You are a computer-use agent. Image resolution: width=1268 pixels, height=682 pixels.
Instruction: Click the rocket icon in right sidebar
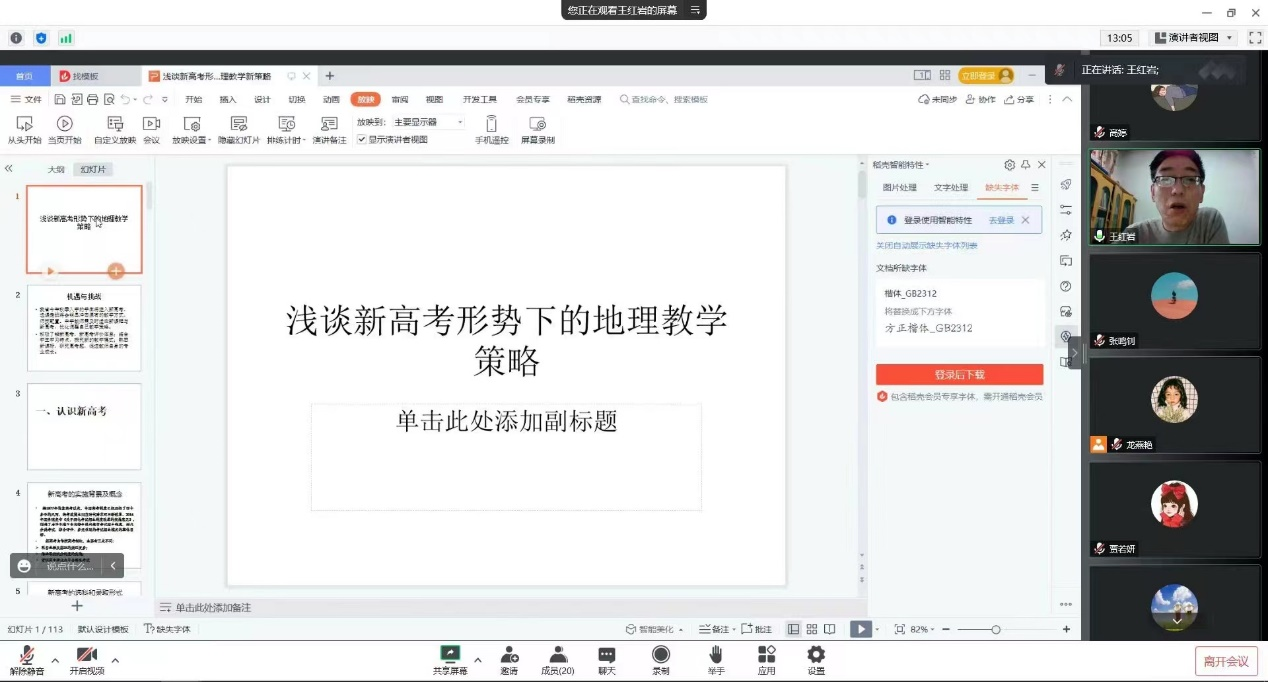(x=1066, y=184)
